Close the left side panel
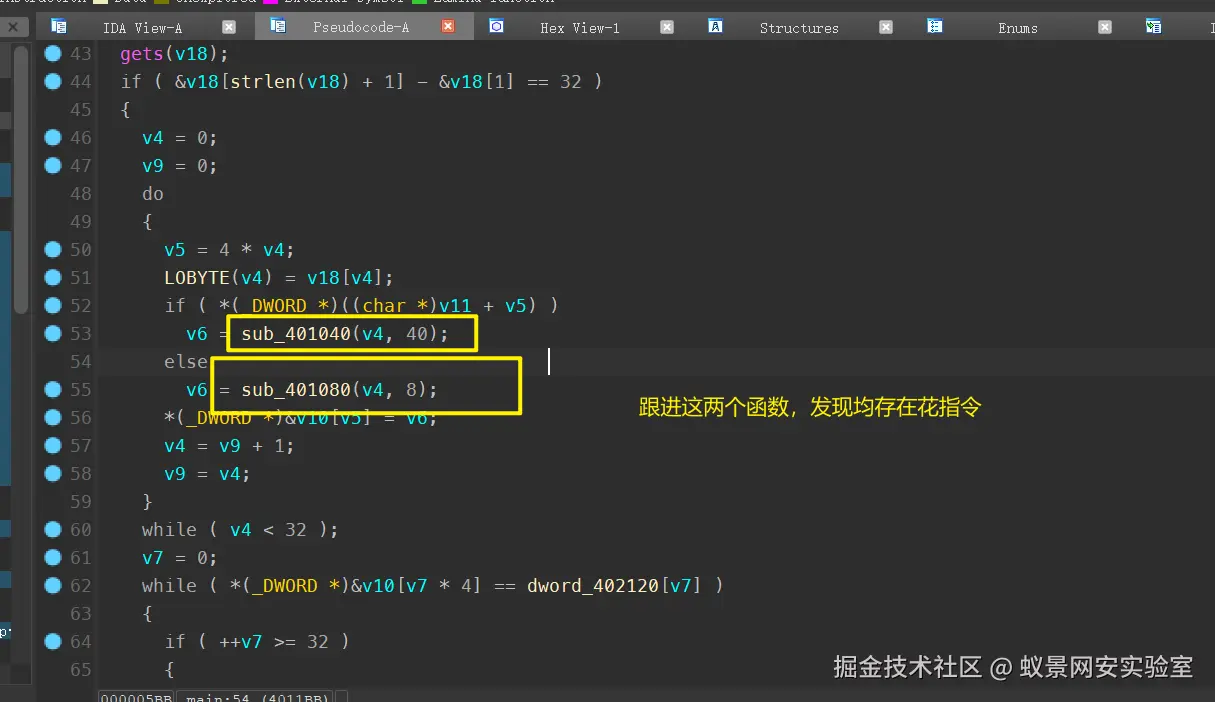This screenshot has height=702, width=1215. coord(13,27)
